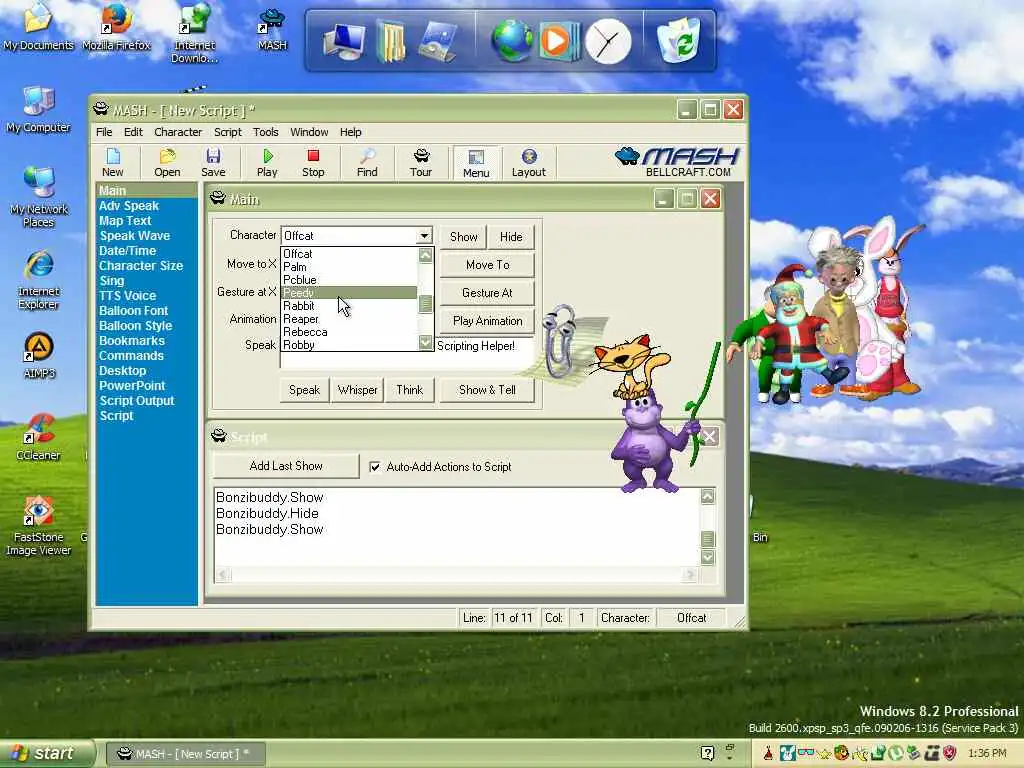Click script output scrollbar up arrow
1024x768 pixels.
click(x=707, y=496)
